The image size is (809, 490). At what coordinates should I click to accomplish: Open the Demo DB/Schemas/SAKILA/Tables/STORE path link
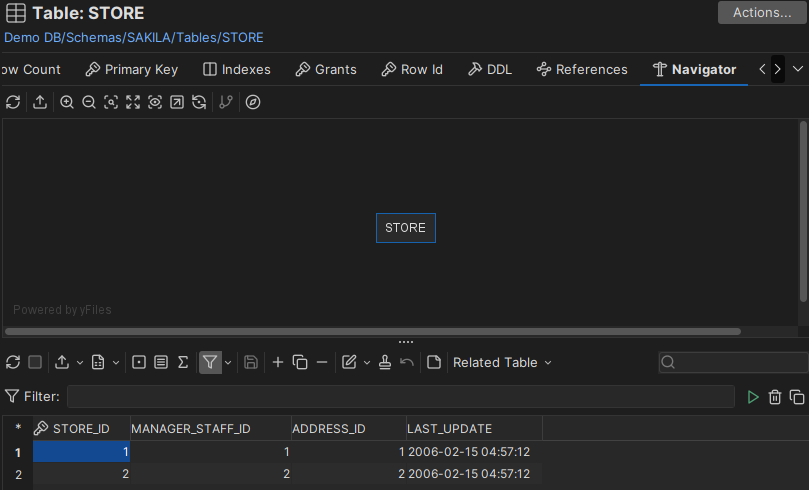(x=134, y=38)
